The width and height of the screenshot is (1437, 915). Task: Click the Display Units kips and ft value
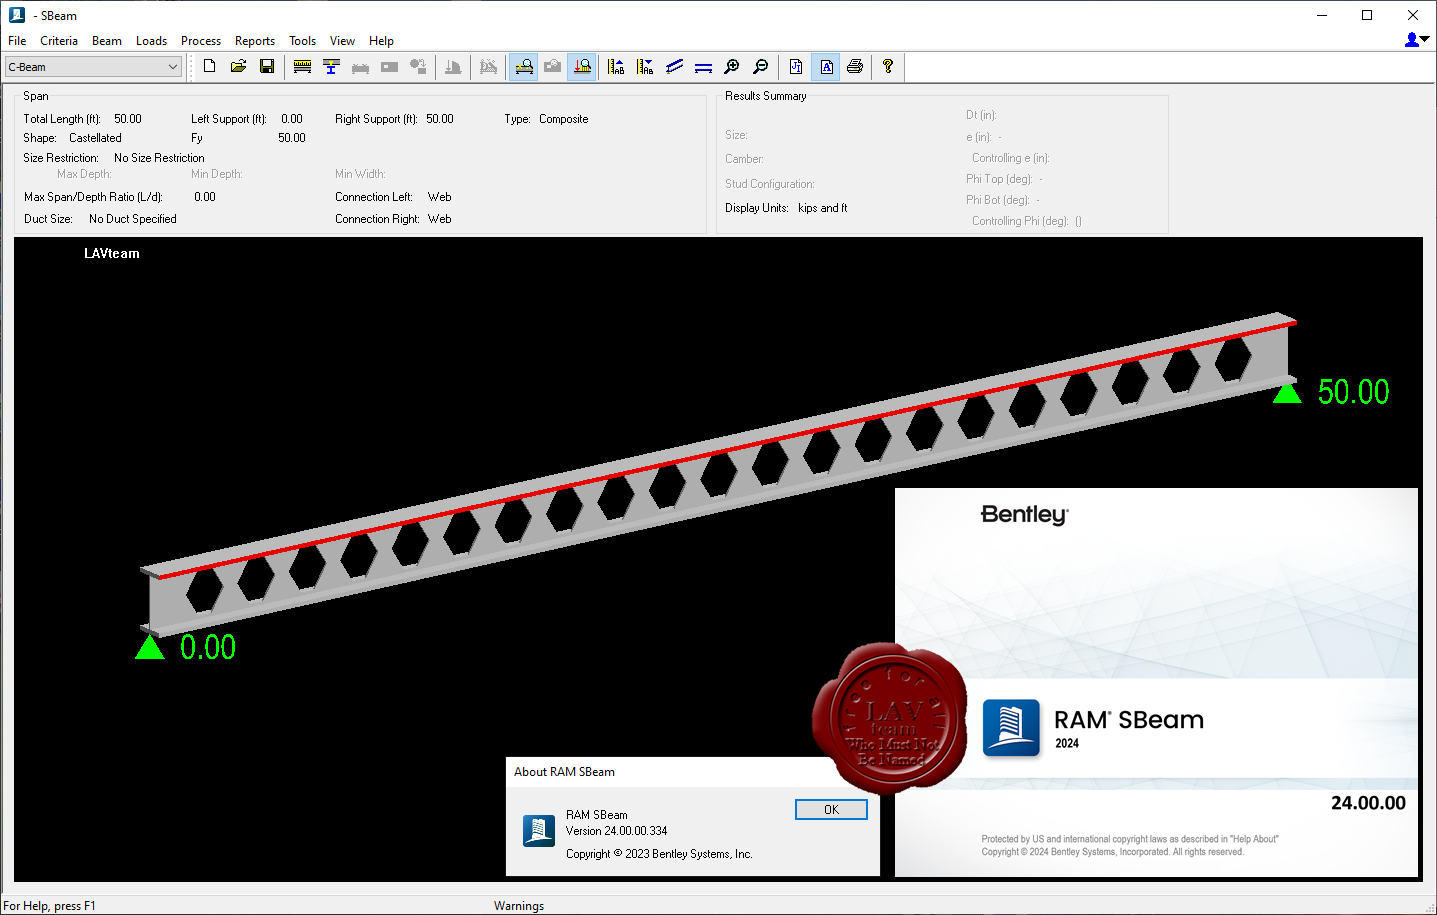point(823,208)
